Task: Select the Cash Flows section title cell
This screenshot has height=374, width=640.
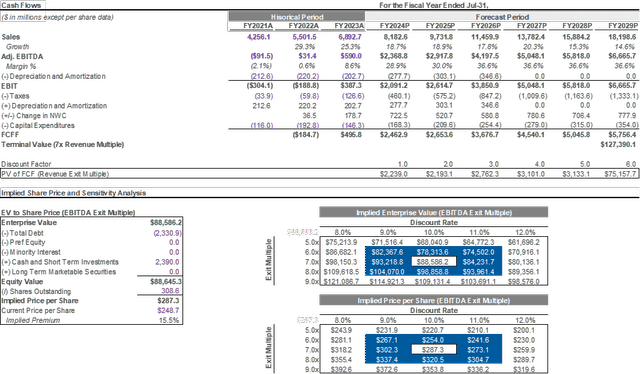Action: [x=21, y=5]
